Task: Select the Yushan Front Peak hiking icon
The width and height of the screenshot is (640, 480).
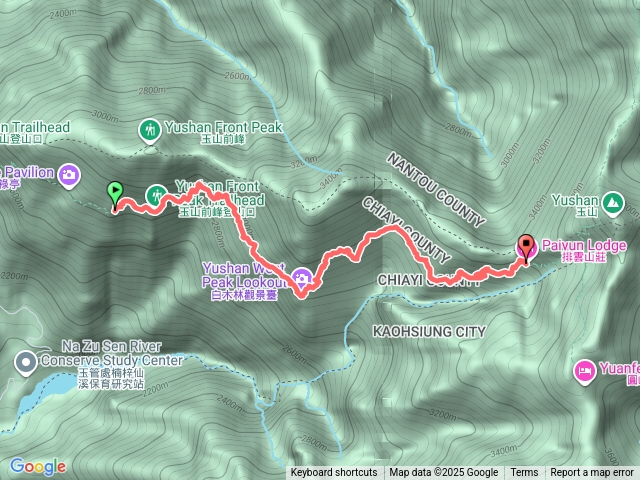Action: click(x=150, y=131)
